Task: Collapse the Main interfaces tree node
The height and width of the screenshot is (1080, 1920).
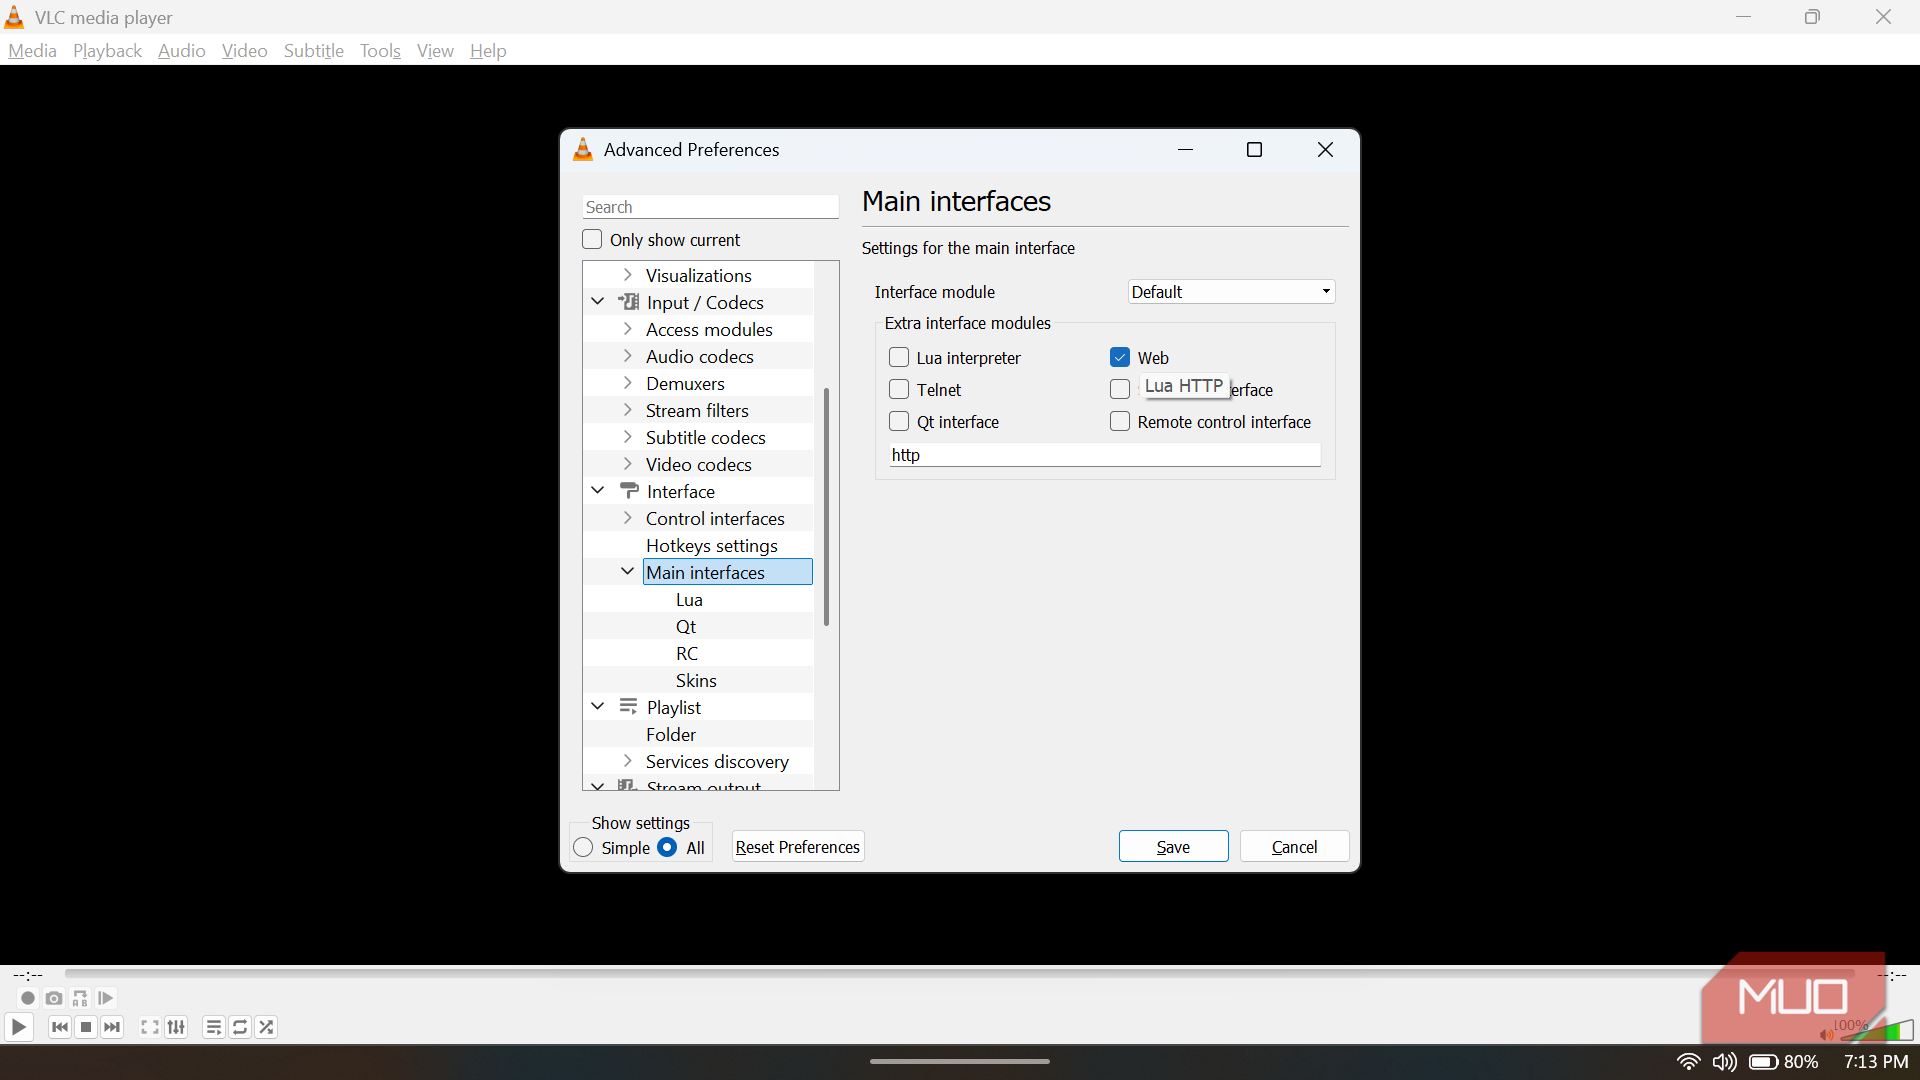Action: pyautogui.click(x=628, y=572)
